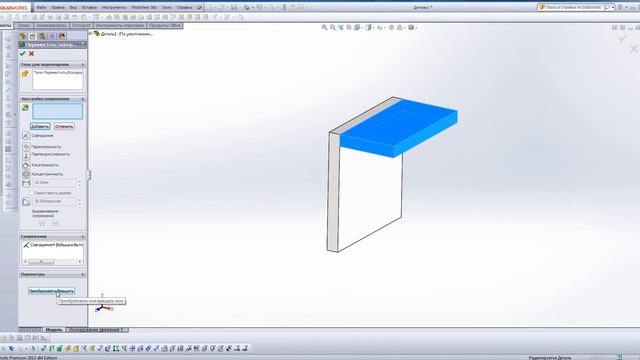Viewport: 640px width, 360px height.
Task: Click the Save icon in the standard toolbar
Action: coord(234,7)
